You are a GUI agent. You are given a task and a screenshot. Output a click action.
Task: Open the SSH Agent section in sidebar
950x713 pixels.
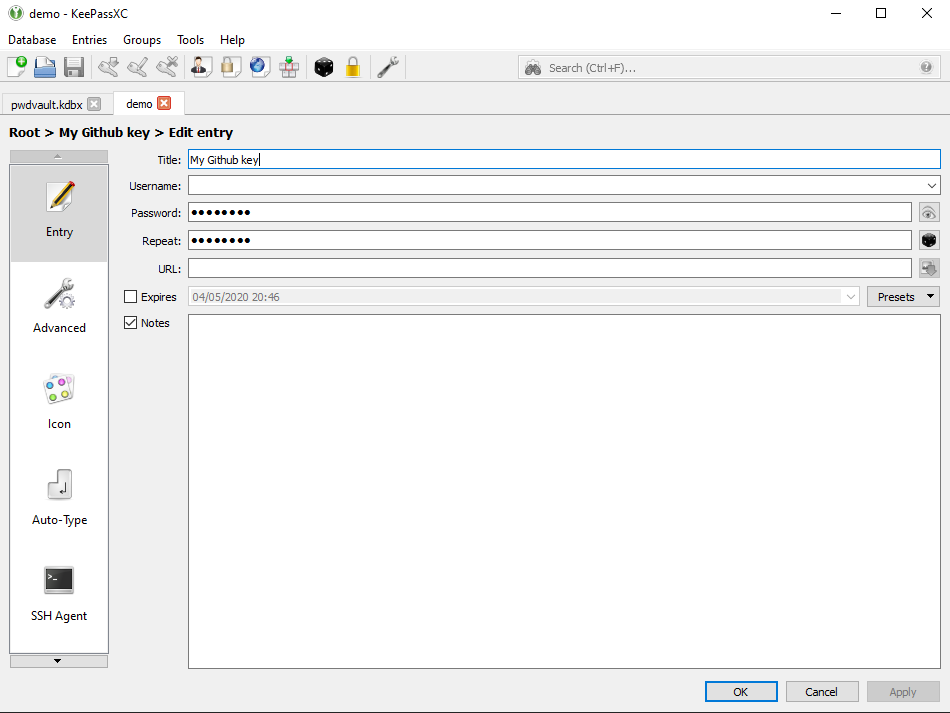point(59,594)
